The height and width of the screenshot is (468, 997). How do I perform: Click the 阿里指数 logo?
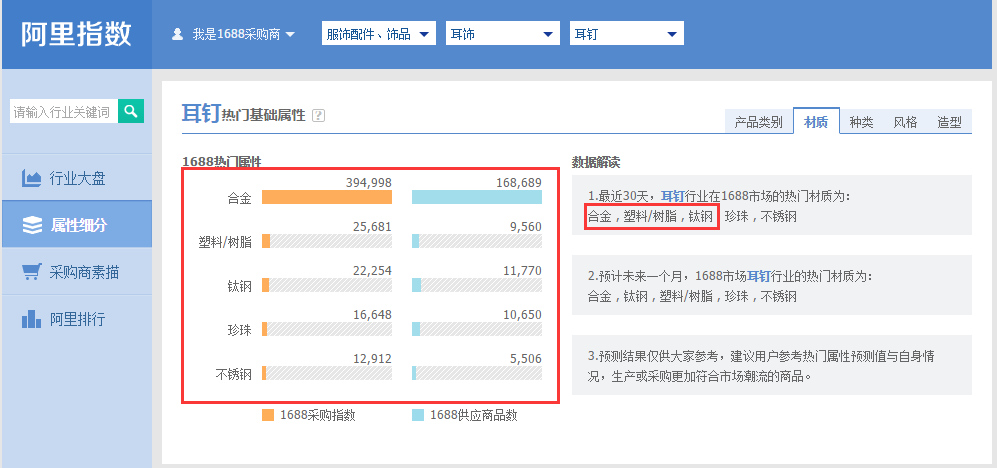tap(76, 34)
